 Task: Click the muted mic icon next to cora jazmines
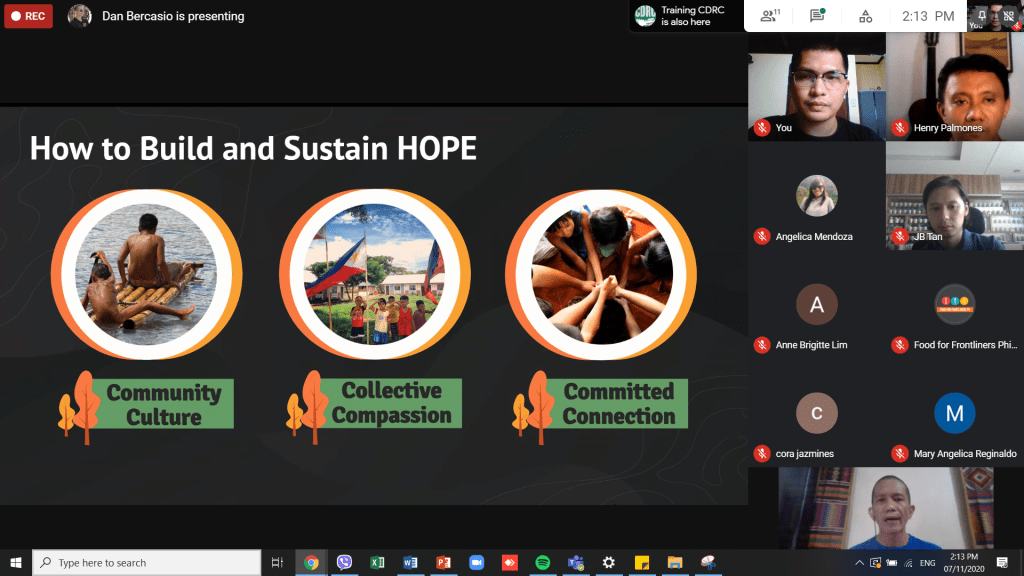pyautogui.click(x=762, y=453)
